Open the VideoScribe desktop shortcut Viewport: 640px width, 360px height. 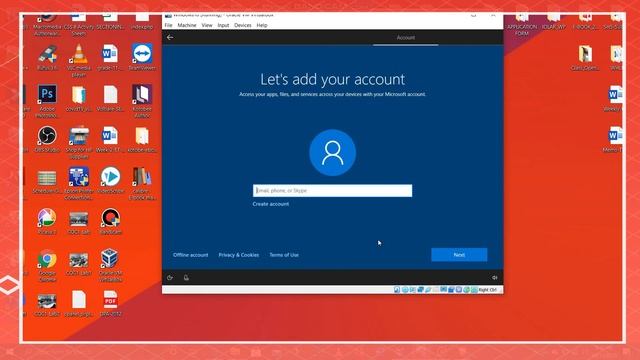click(x=110, y=180)
